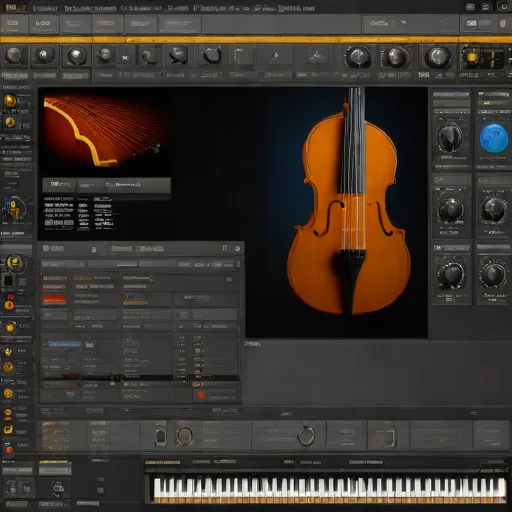Toggle the checkbox beside the blue highlighted row

[44, 344]
